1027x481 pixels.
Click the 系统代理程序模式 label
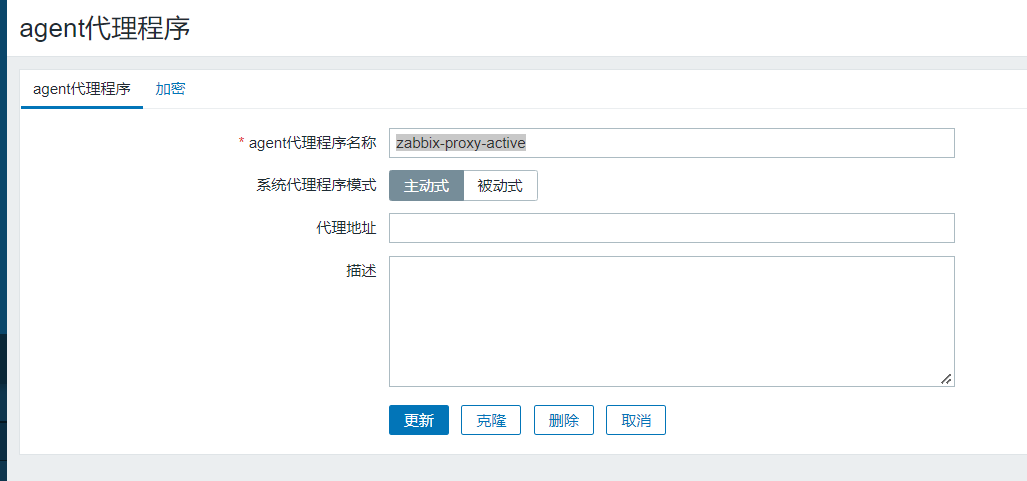[x=316, y=186]
